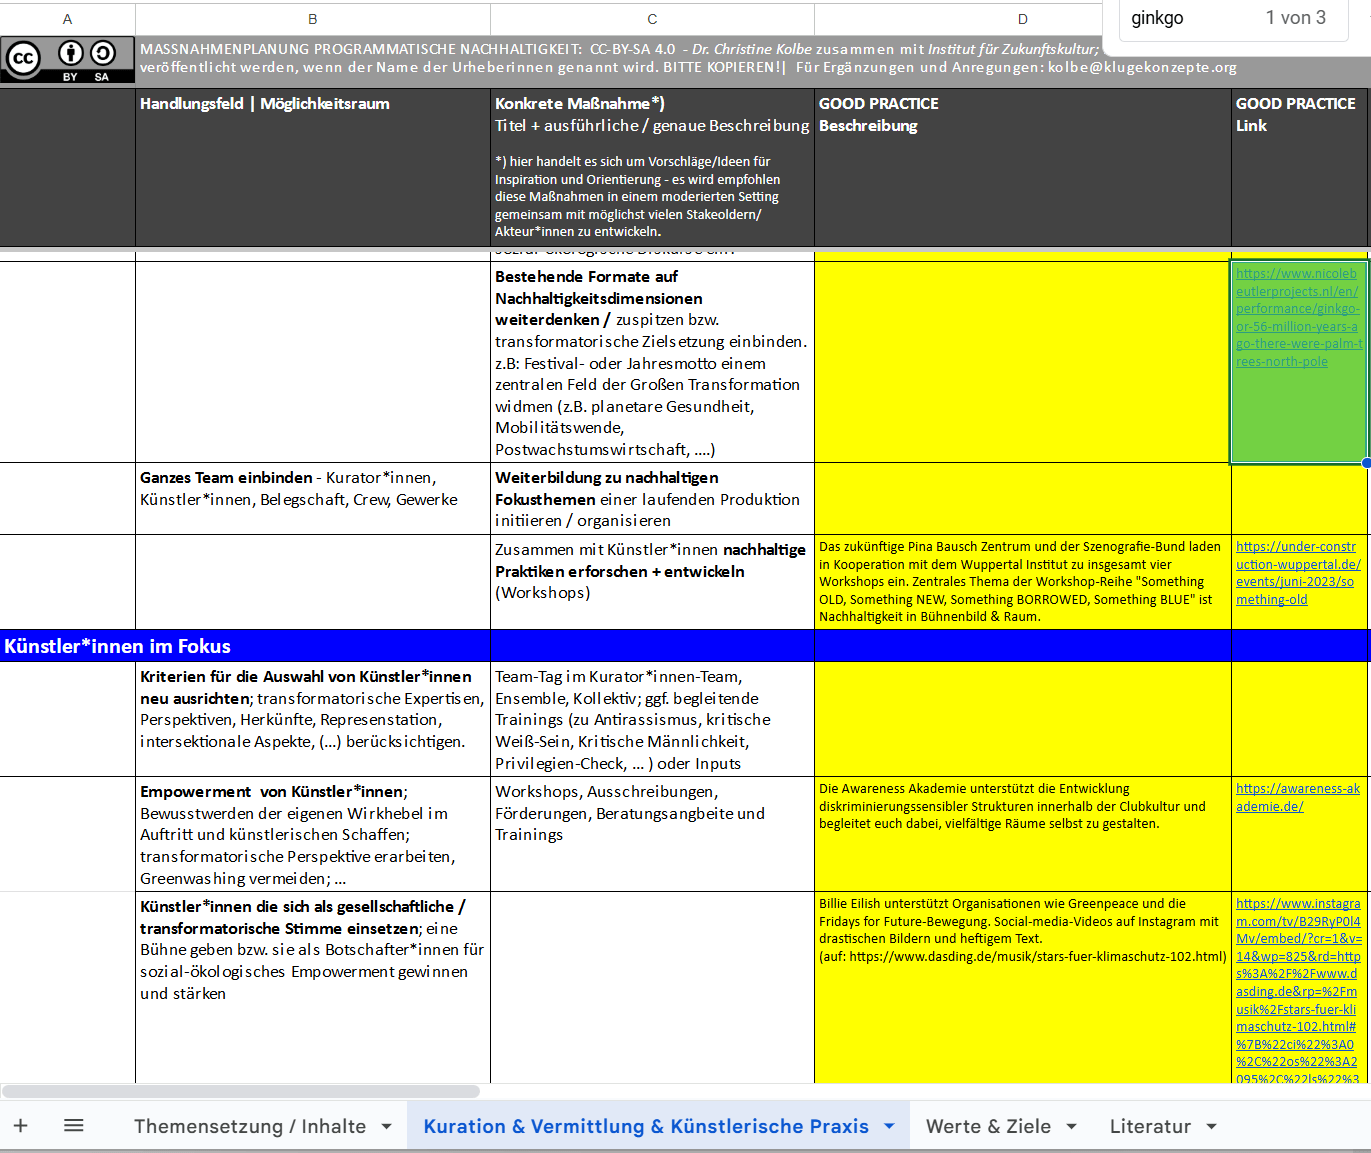1371x1153 pixels.
Task: Select cell 'Zusammen mit Künstler*innen nachhaltige Praktiken'
Action: (x=652, y=582)
